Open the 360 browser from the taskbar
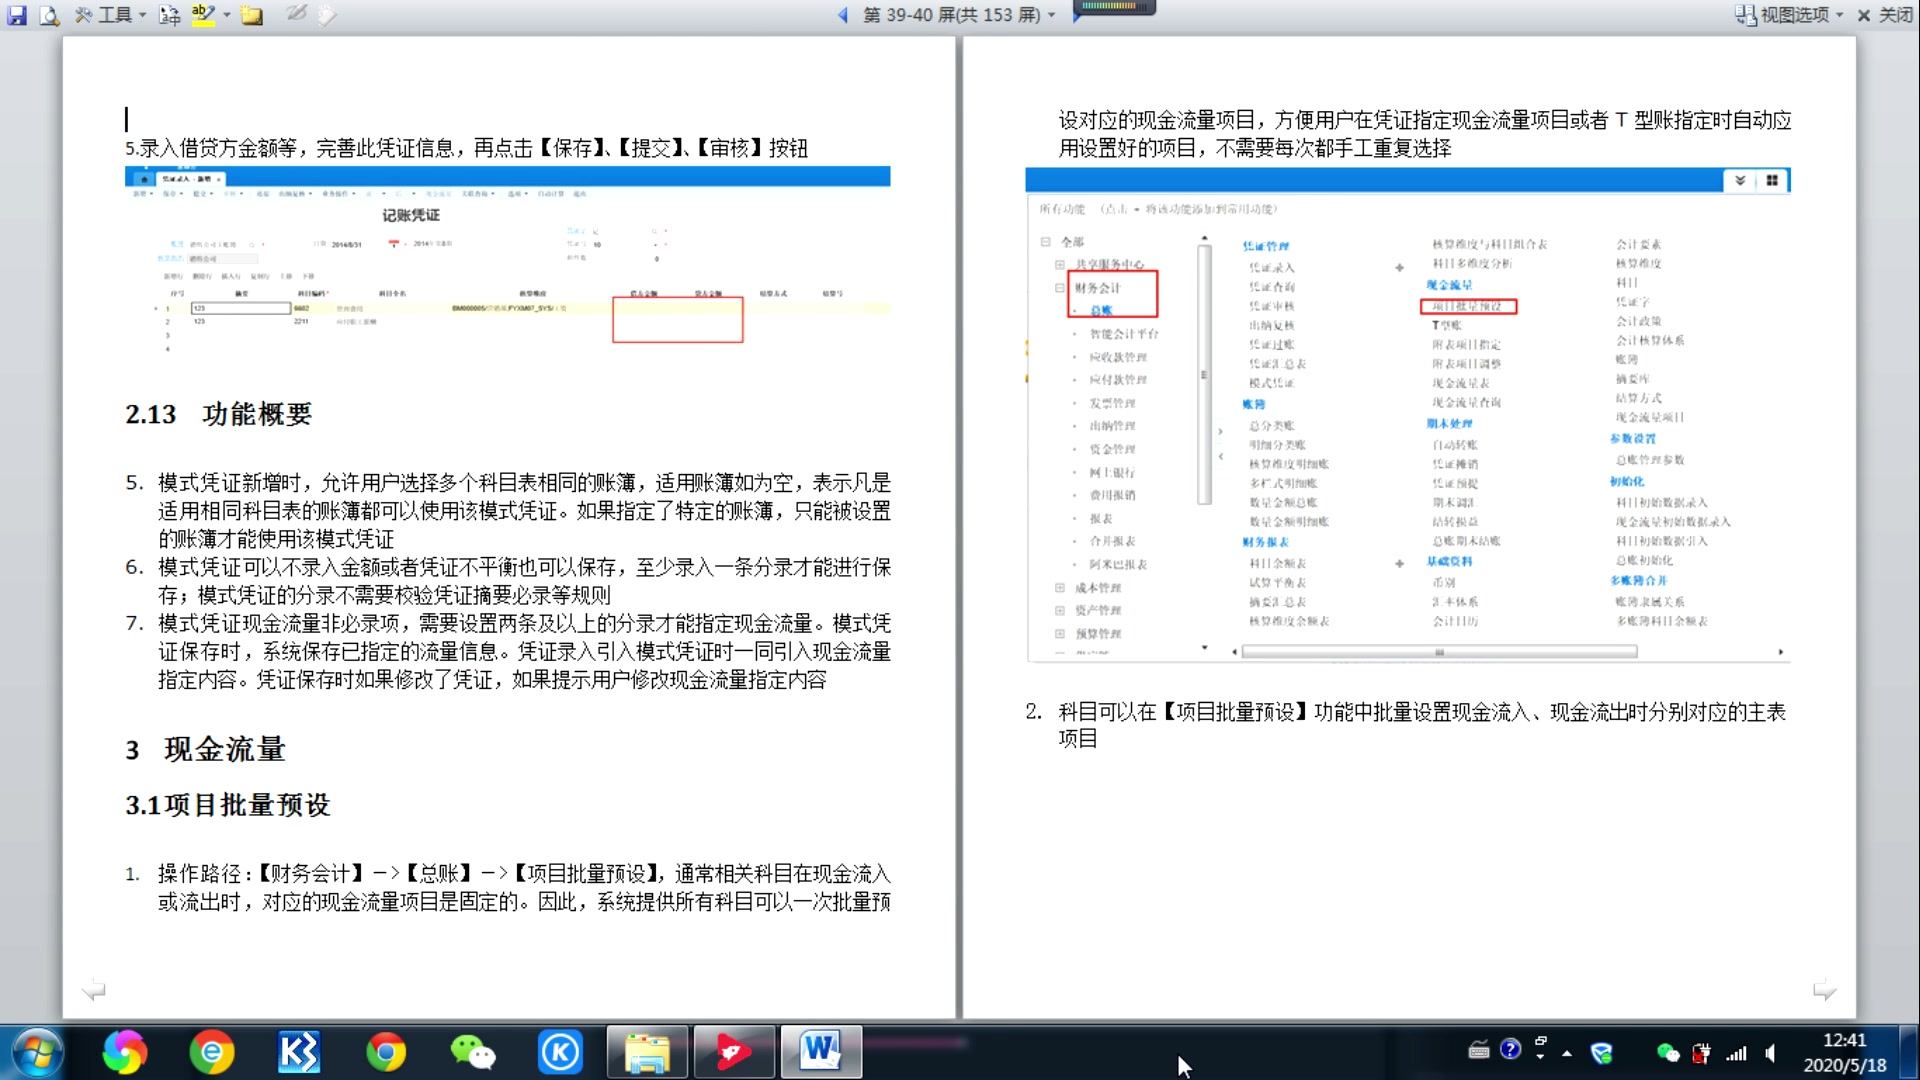The height and width of the screenshot is (1080, 1920). pos(211,1052)
